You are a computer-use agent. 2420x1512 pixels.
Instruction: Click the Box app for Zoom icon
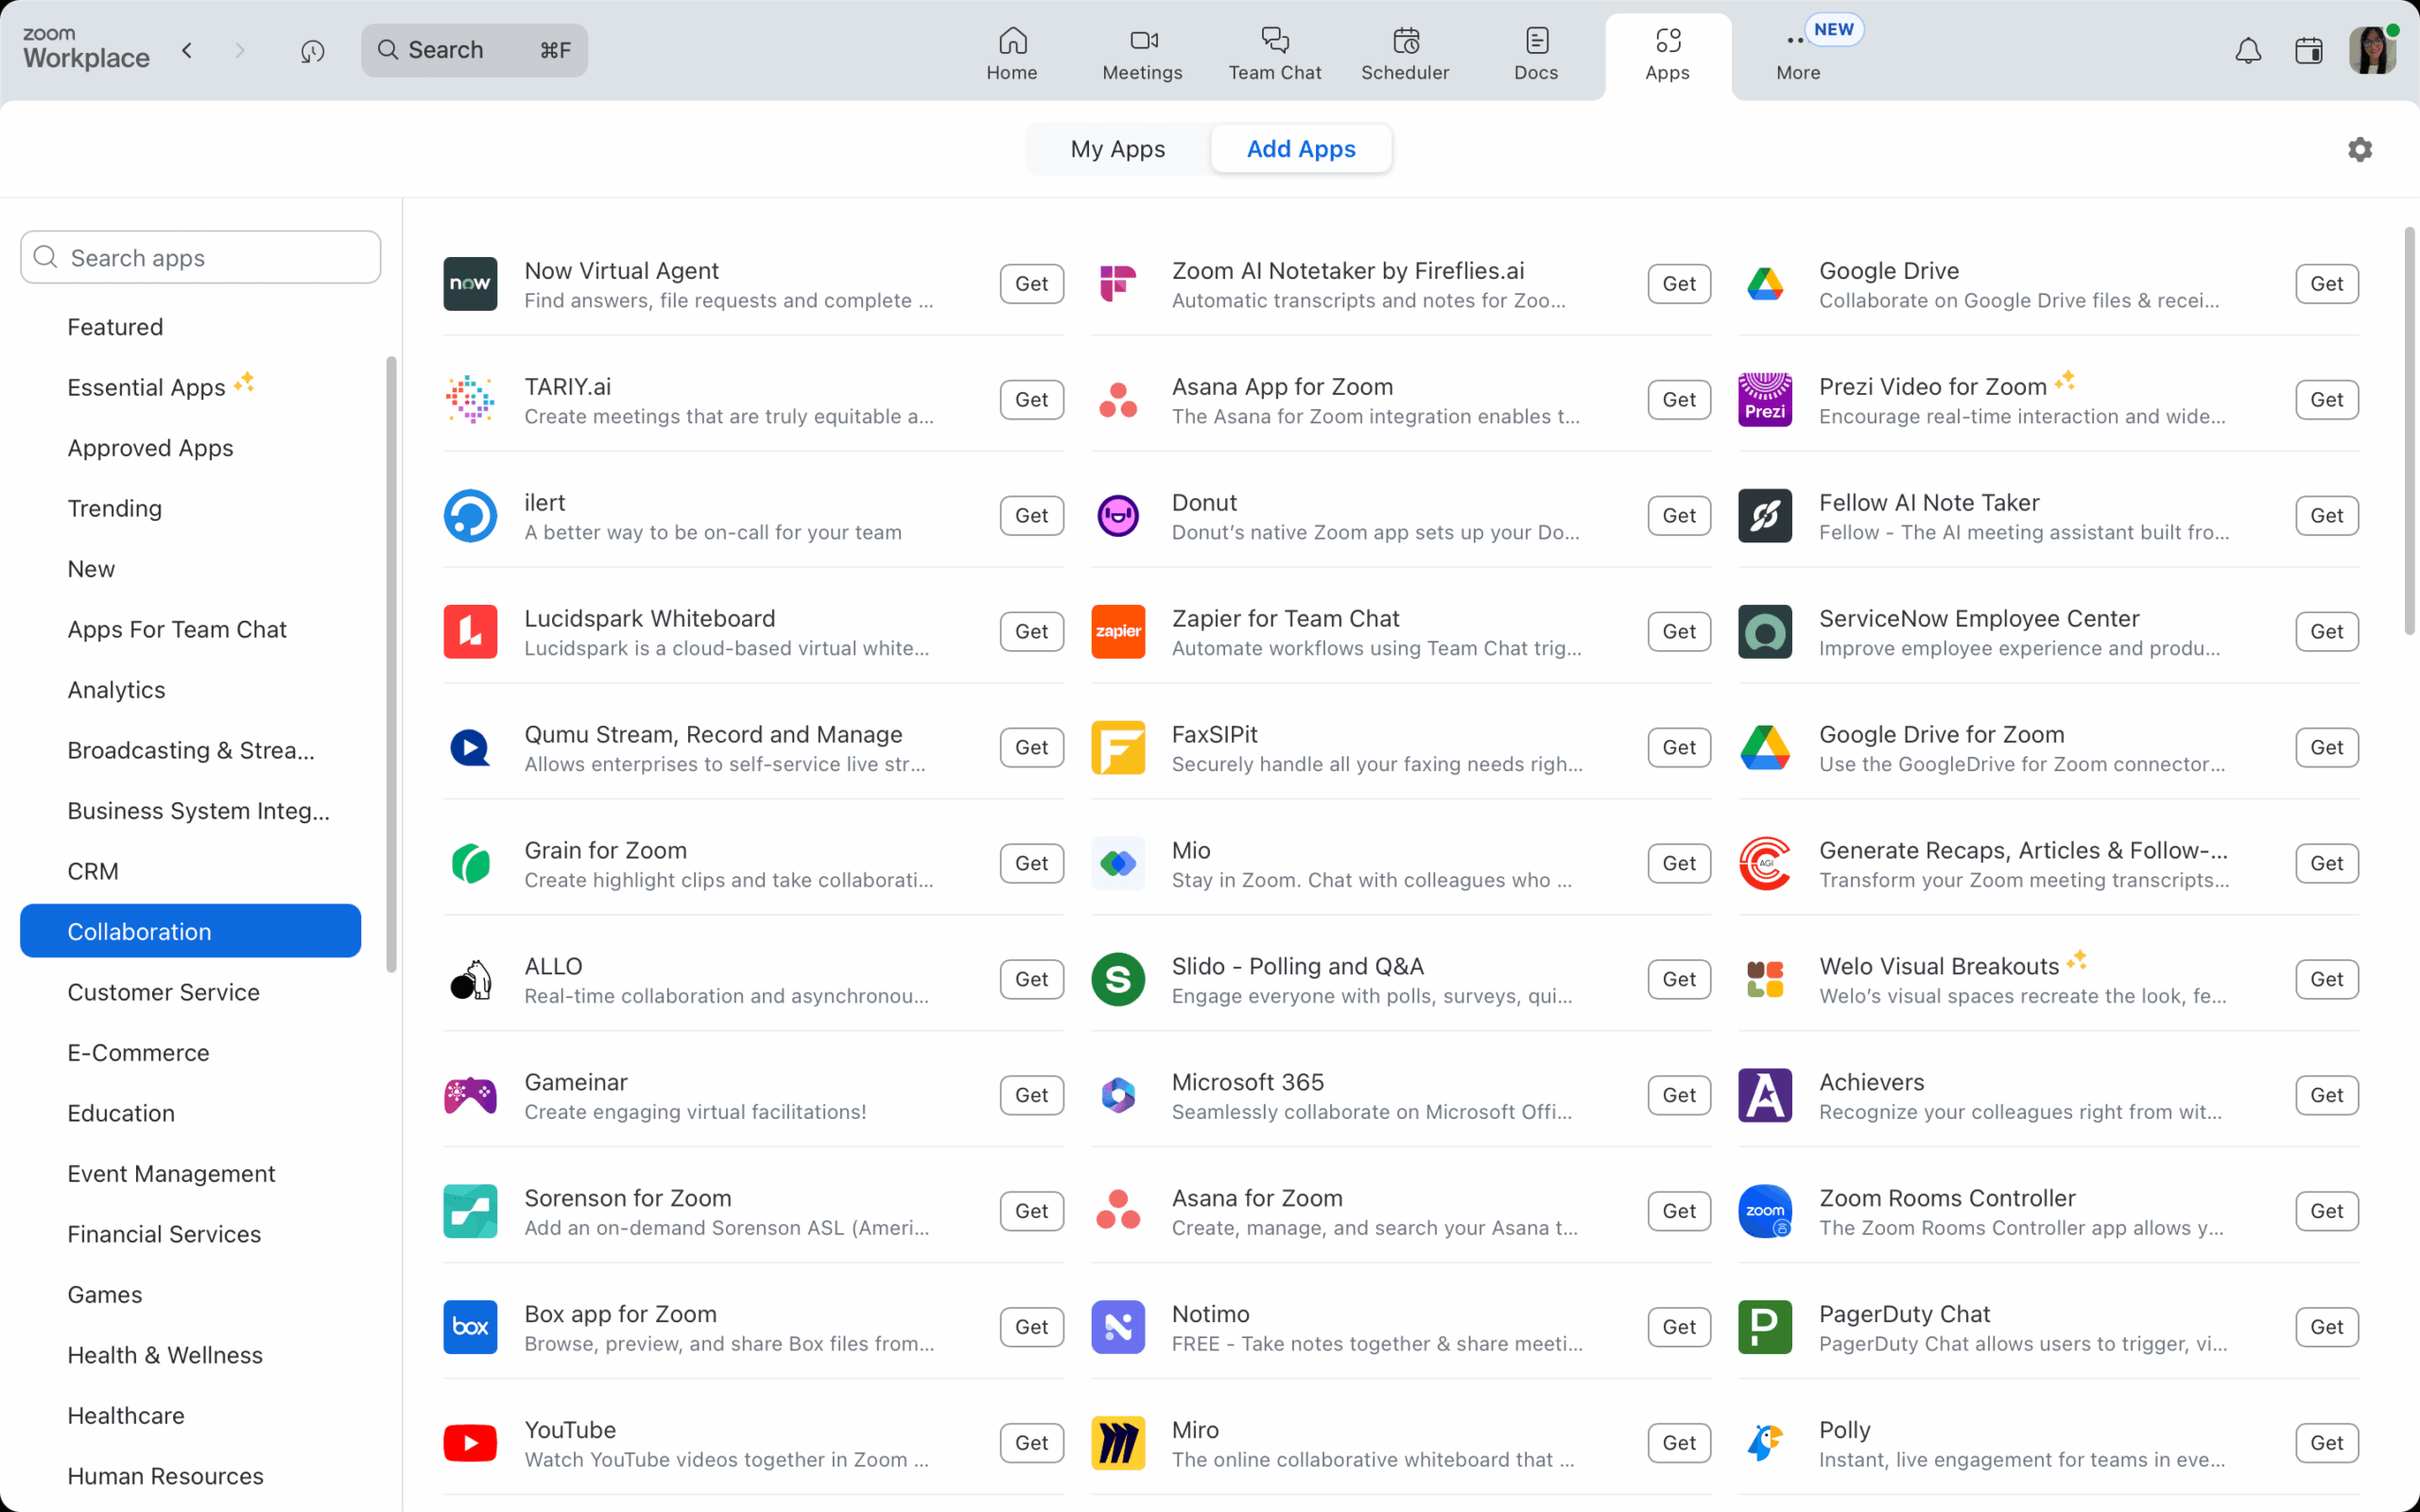coord(470,1327)
